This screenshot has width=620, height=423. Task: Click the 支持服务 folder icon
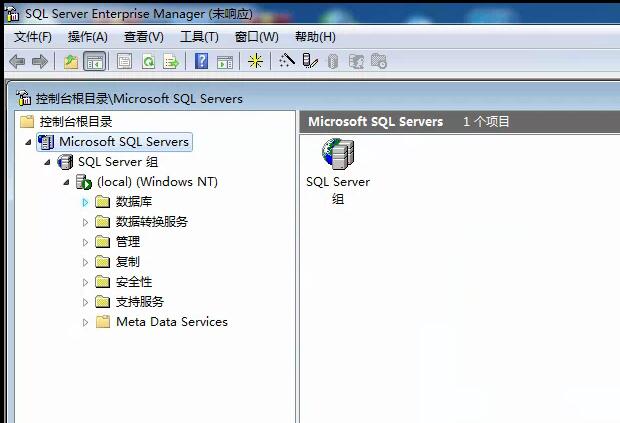pos(102,302)
